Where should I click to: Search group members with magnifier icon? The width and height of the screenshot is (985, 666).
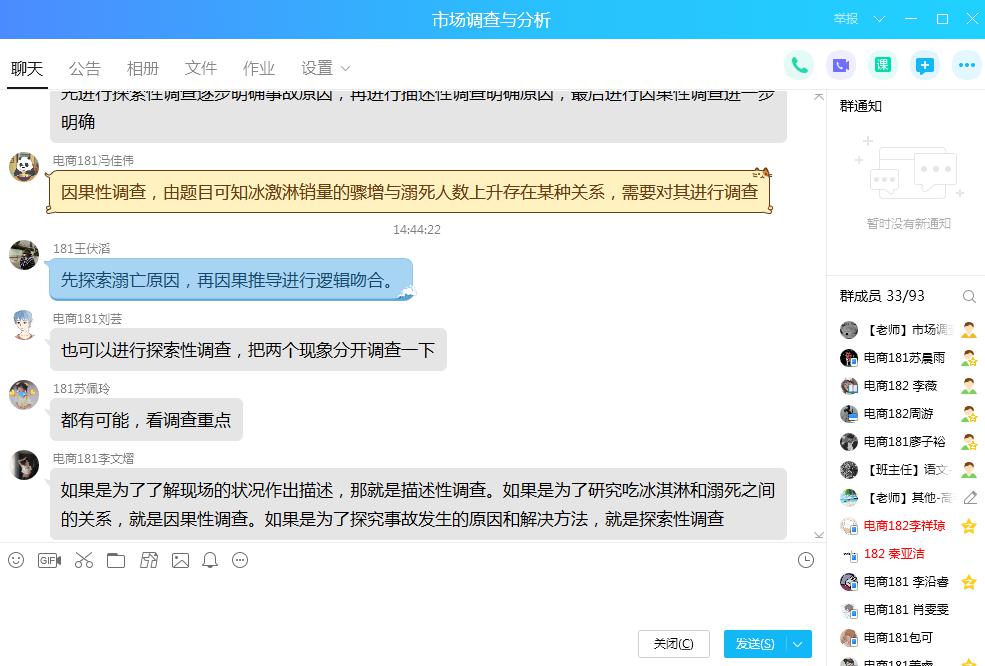[x=968, y=296]
